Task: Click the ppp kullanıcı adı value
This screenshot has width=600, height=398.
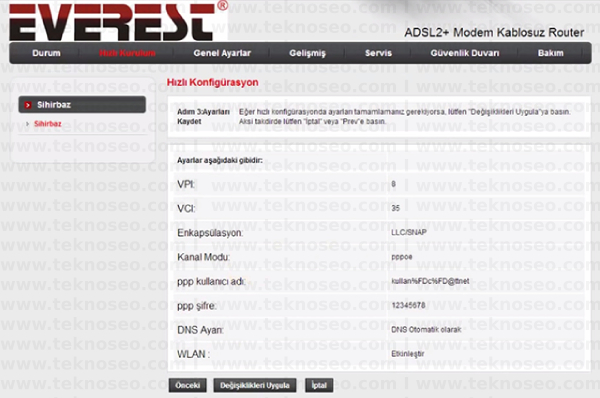Action: (430, 281)
